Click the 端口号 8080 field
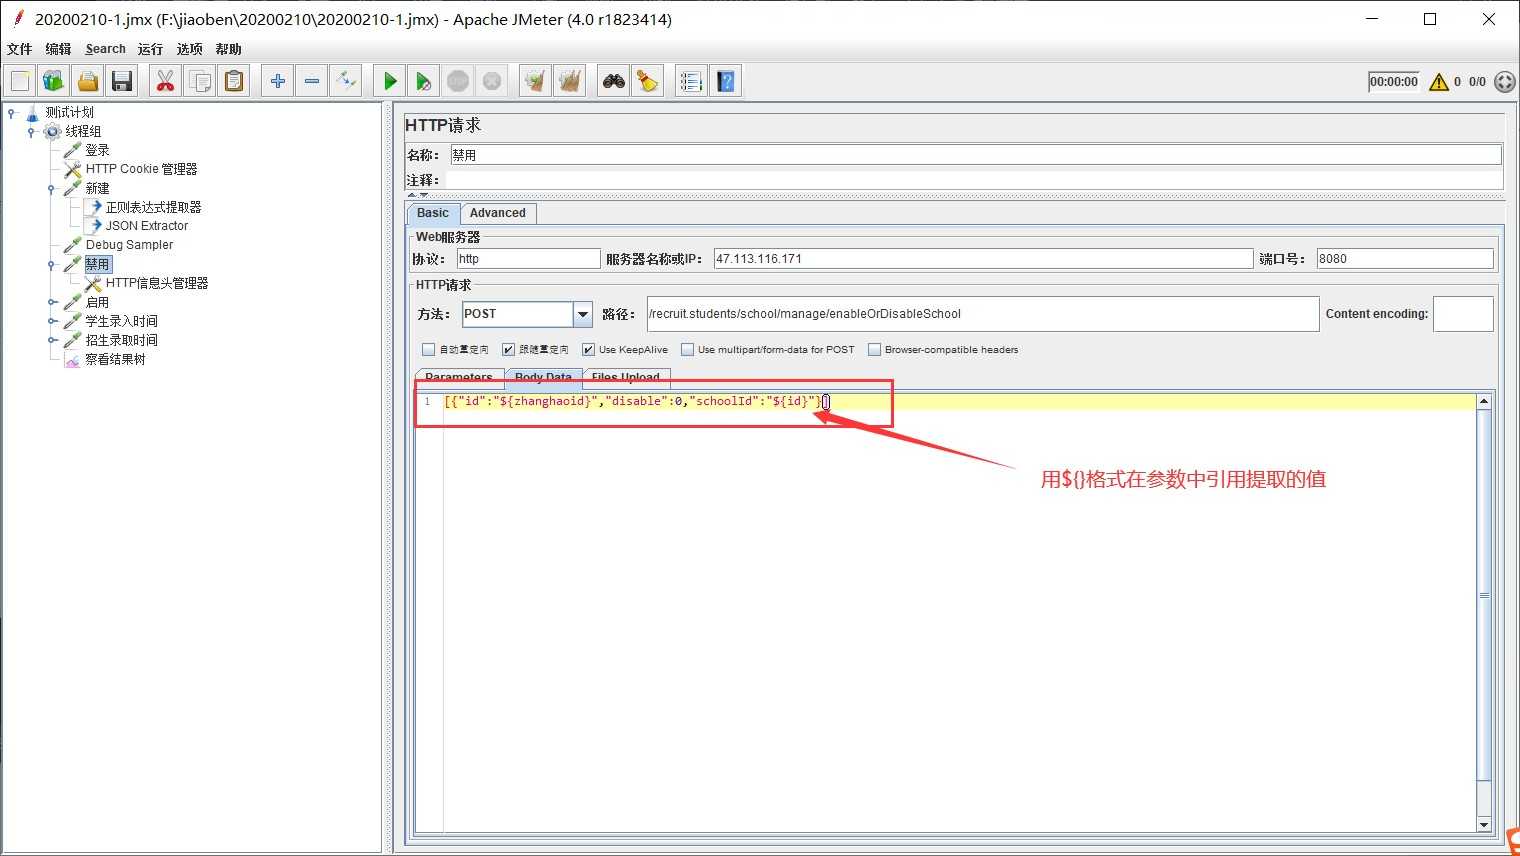Image resolution: width=1520 pixels, height=856 pixels. coord(1405,259)
